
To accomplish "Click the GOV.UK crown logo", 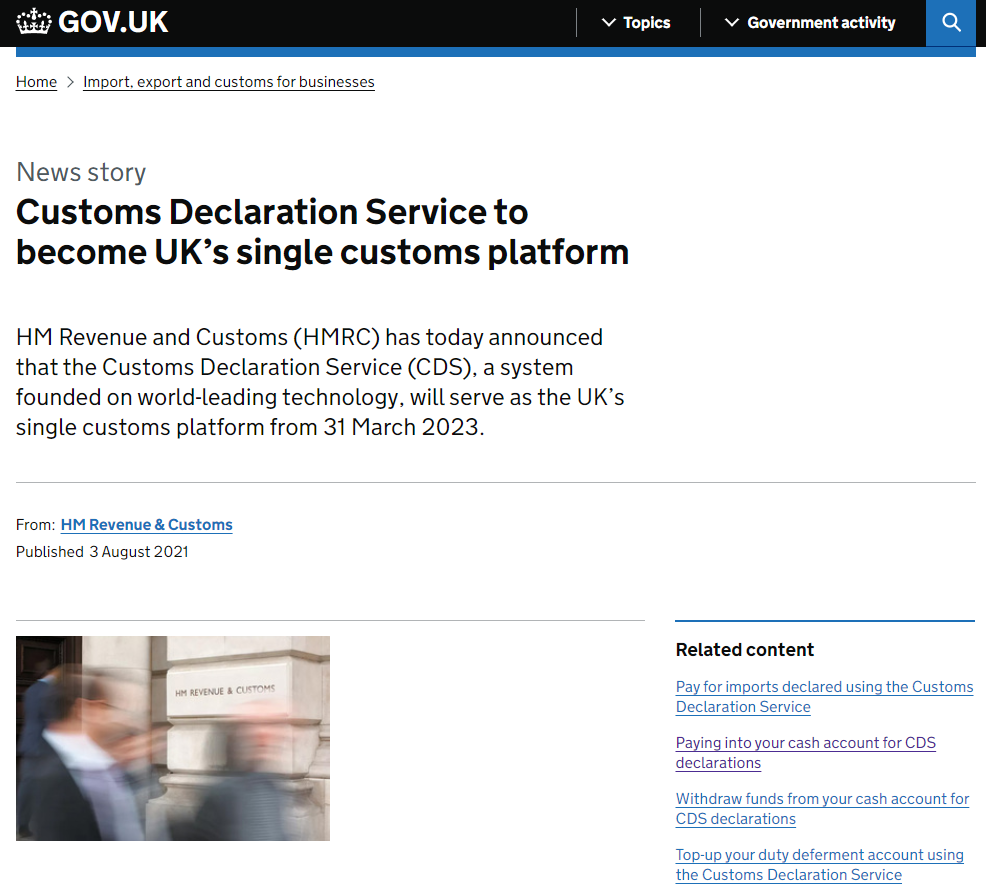I will [x=34, y=20].
